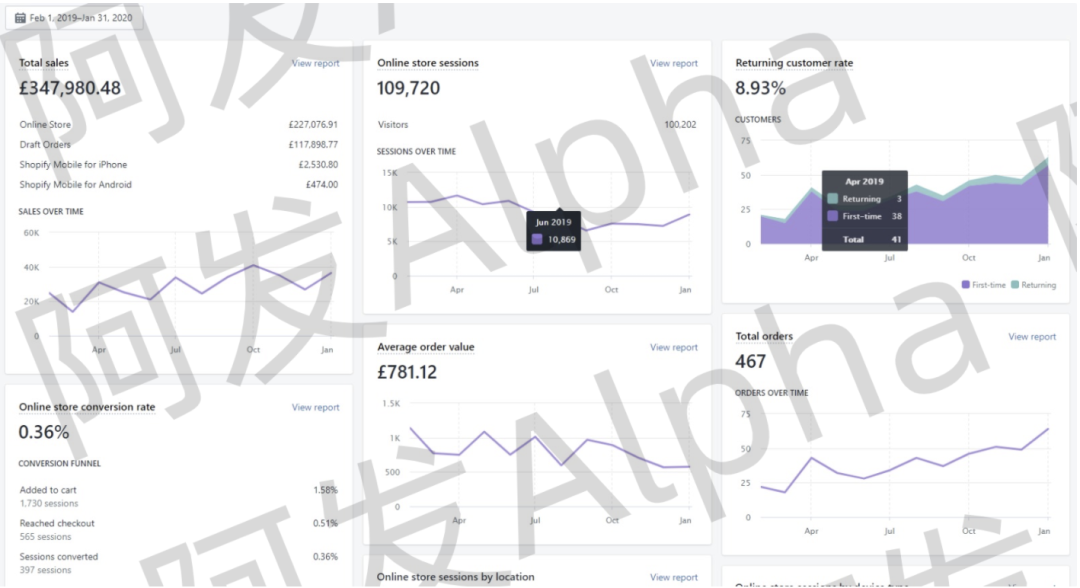
Task: Open View report for Total orders
Action: [x=1031, y=337]
